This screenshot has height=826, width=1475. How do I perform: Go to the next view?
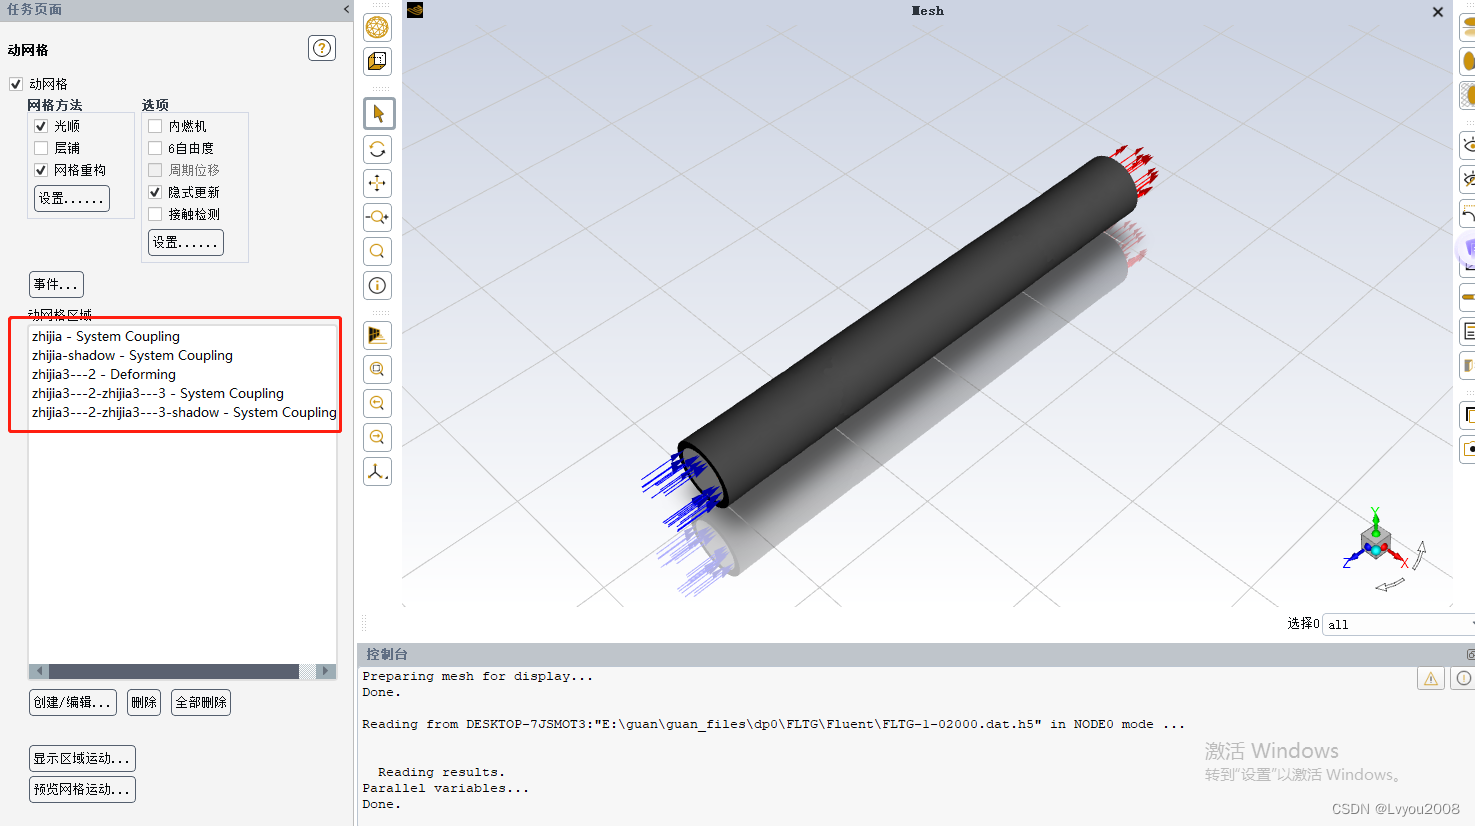377,438
